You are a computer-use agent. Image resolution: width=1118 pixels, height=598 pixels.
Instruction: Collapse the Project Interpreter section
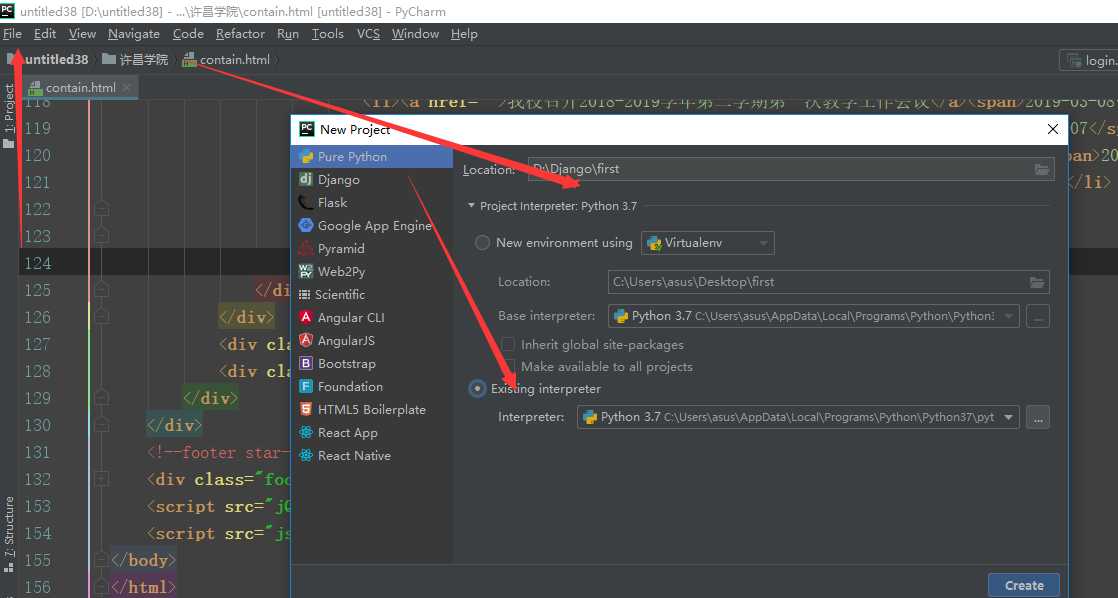coord(471,206)
